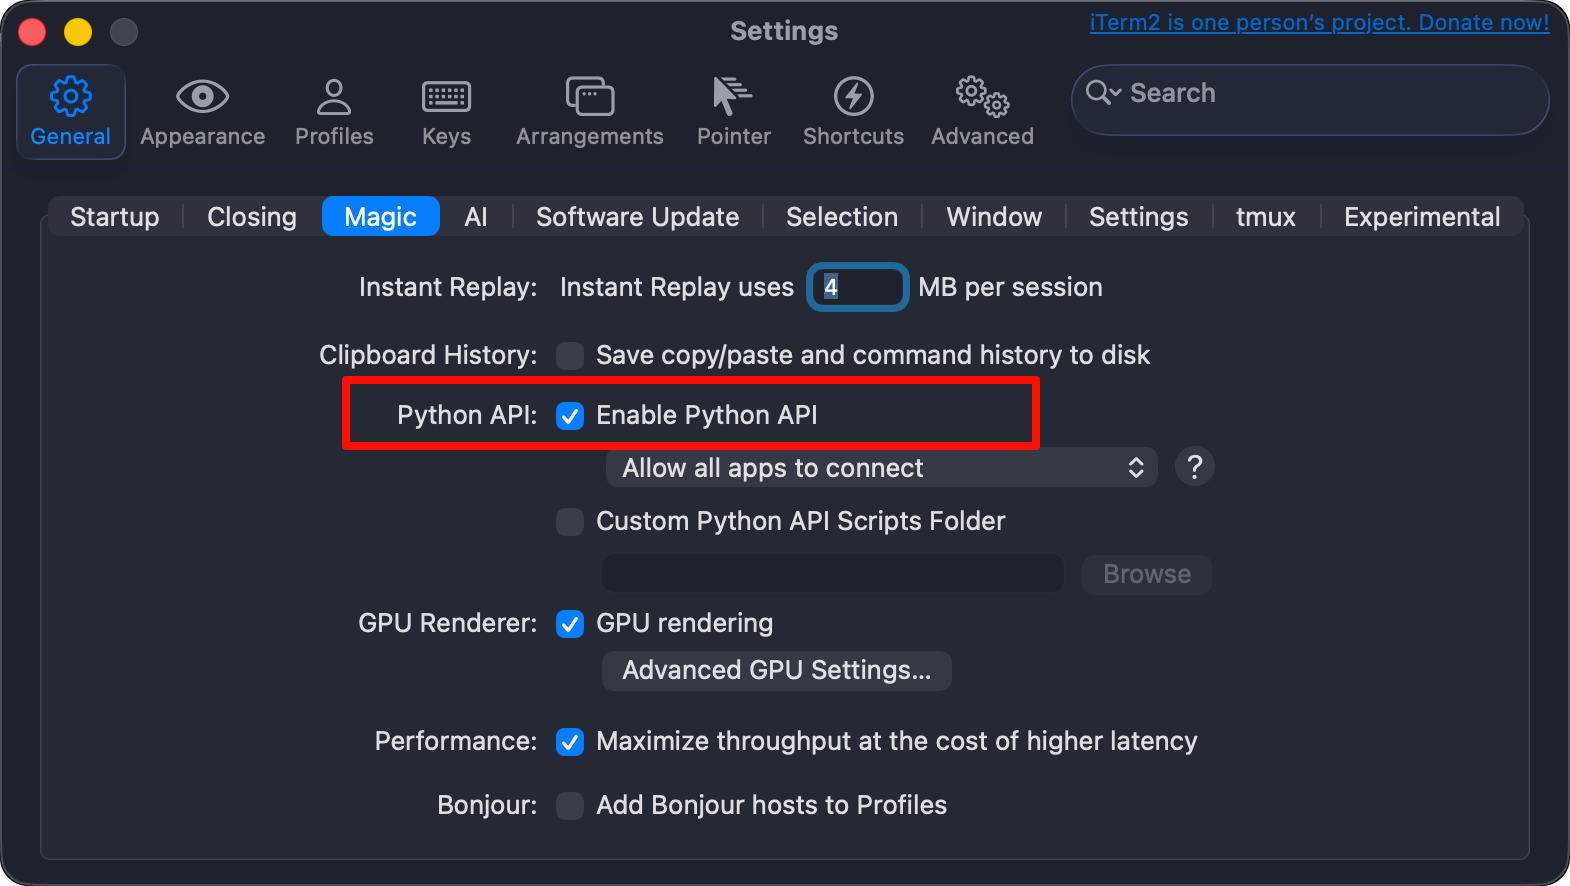
Task: Switch to the Experimental tab
Action: (x=1421, y=217)
